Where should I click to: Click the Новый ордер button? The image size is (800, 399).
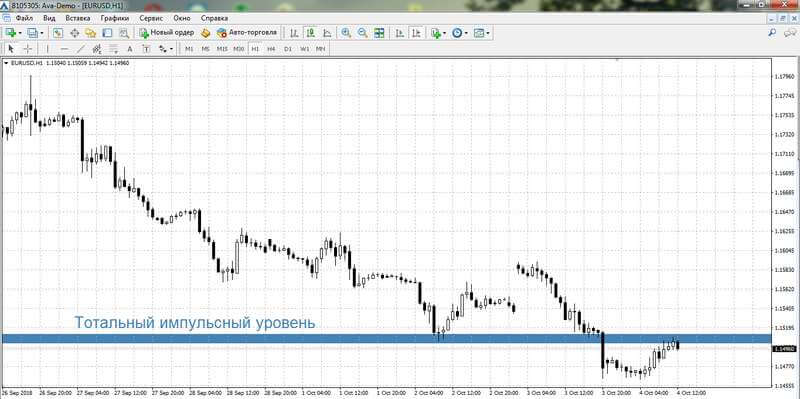[167, 33]
